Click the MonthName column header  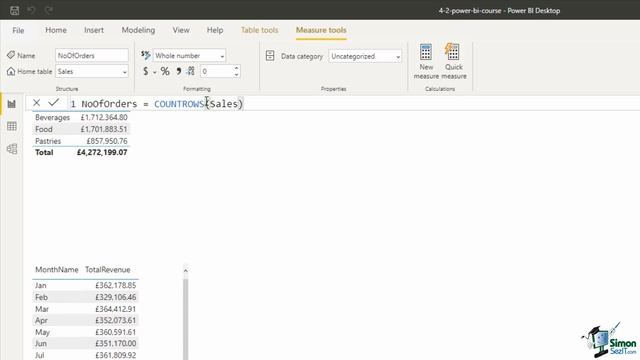(x=57, y=270)
